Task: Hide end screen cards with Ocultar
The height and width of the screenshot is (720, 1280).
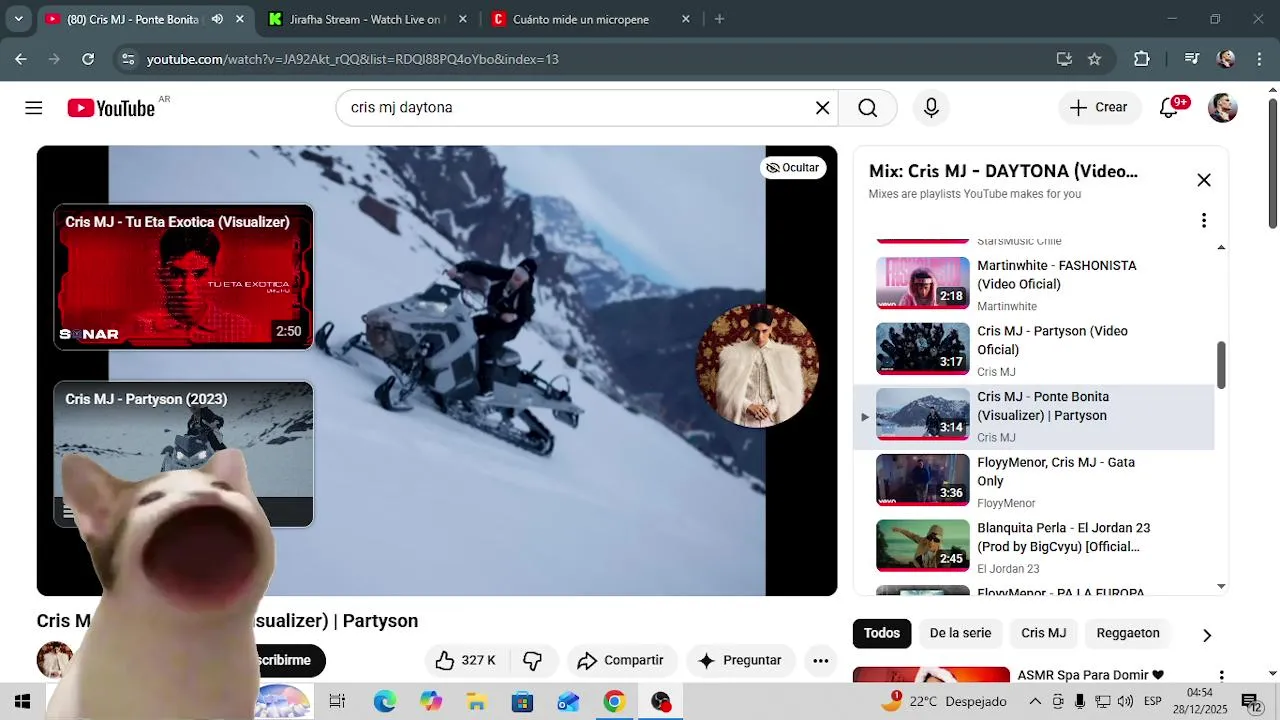Action: coord(793,167)
